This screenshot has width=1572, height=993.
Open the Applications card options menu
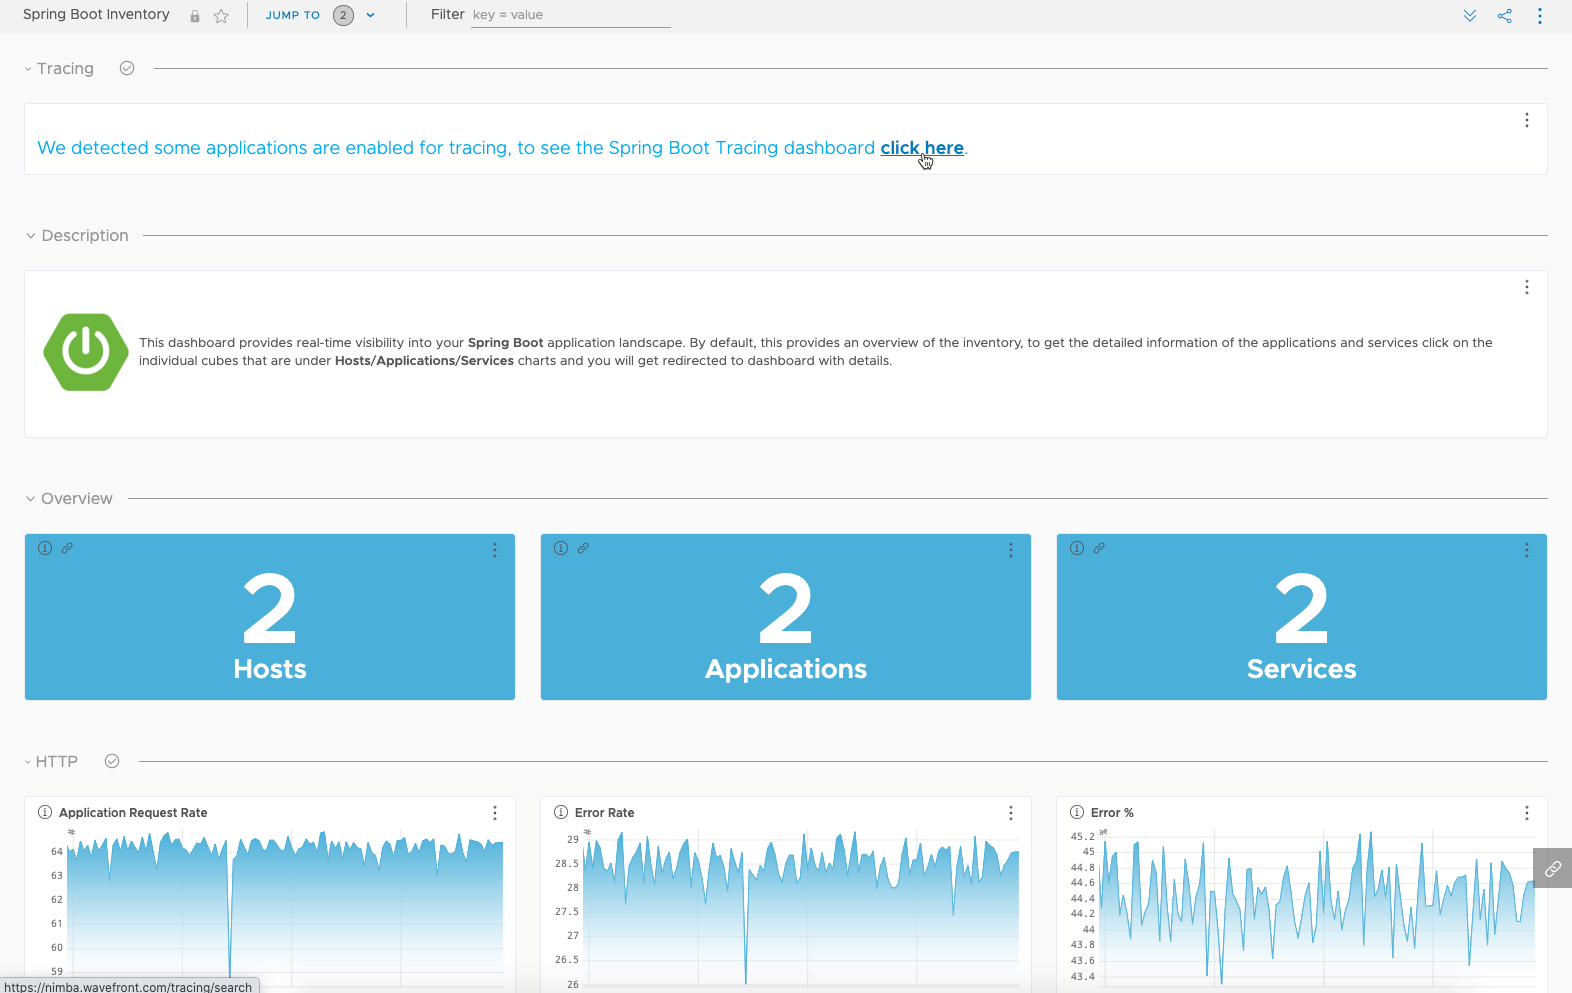[1010, 550]
